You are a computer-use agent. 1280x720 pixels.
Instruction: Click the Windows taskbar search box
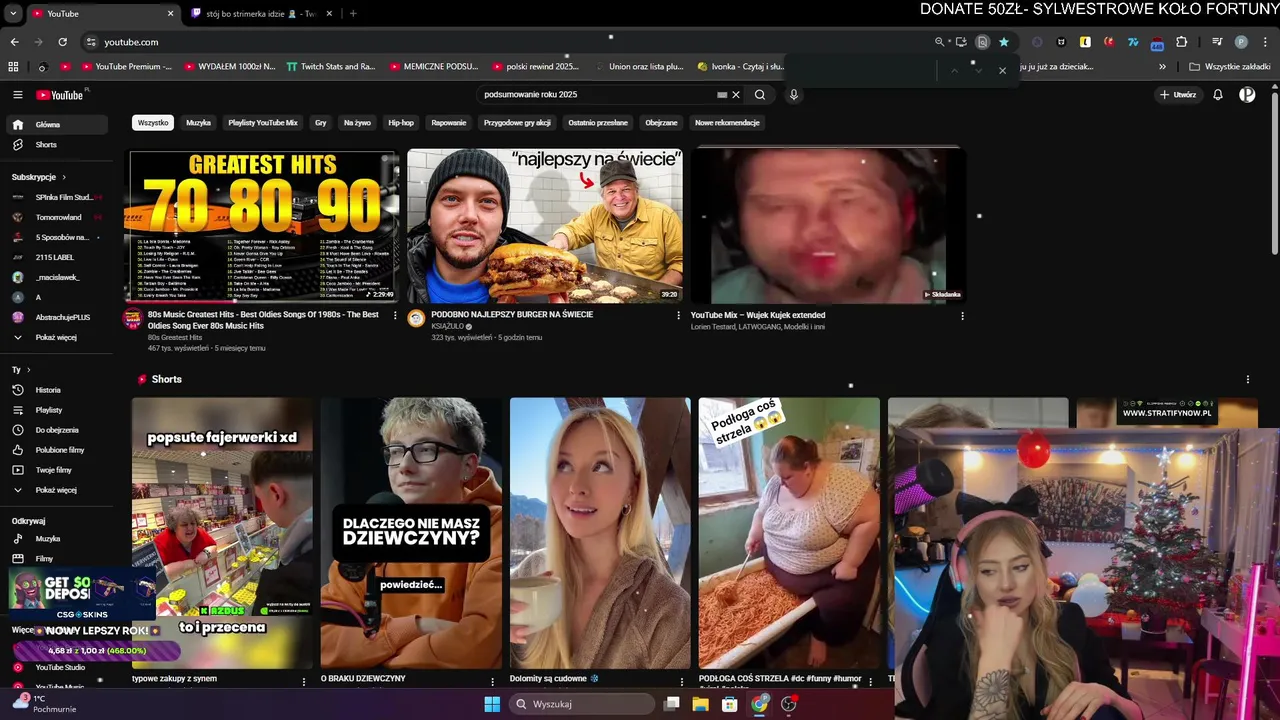[x=583, y=704]
